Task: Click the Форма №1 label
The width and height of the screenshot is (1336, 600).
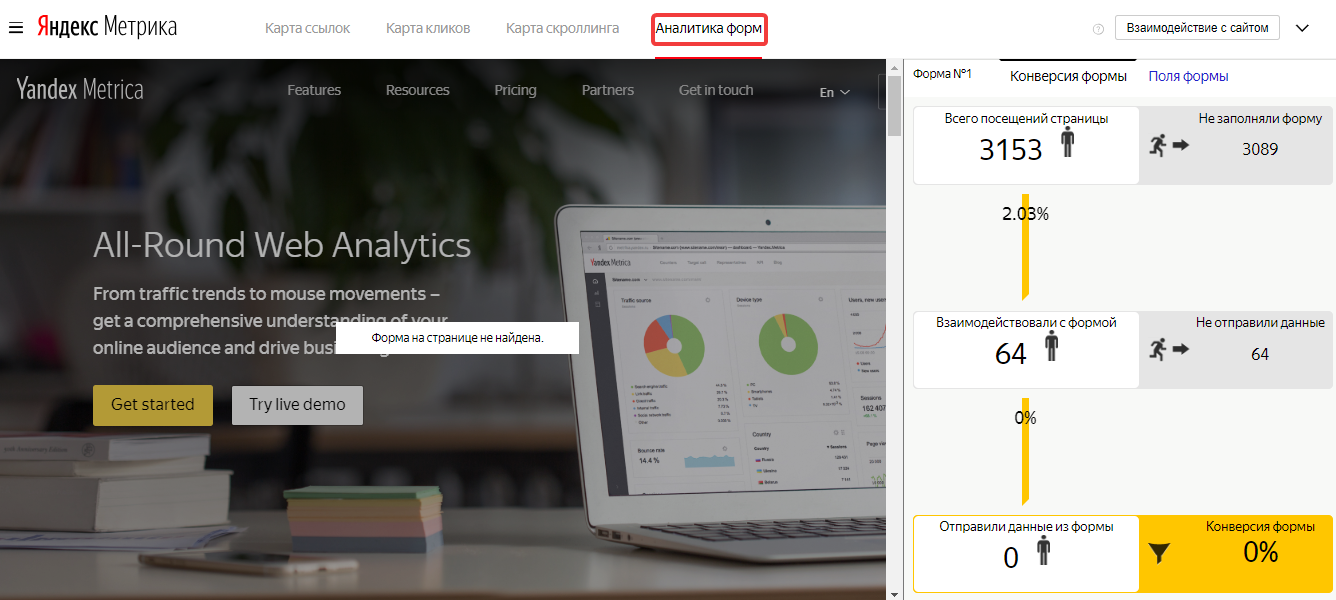Action: pyautogui.click(x=942, y=74)
